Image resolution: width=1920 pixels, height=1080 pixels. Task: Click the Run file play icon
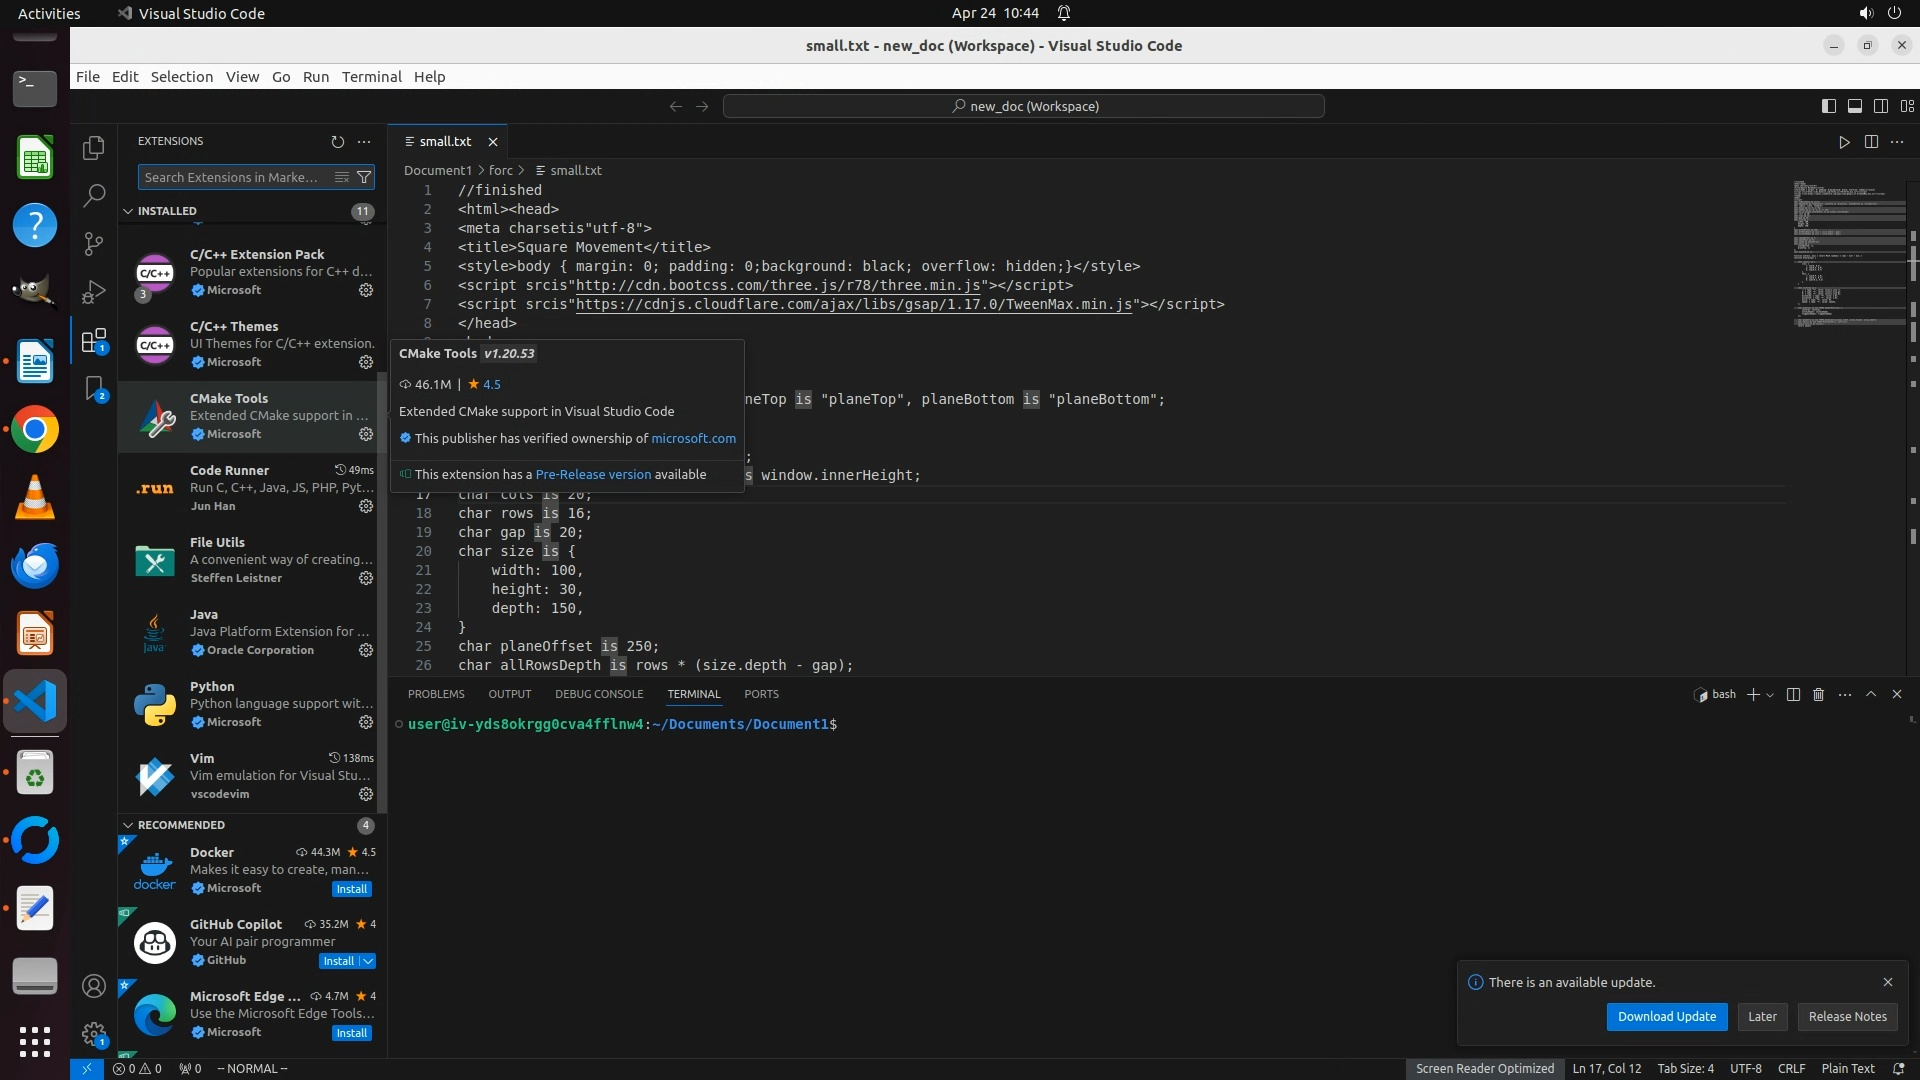pyautogui.click(x=1844, y=142)
